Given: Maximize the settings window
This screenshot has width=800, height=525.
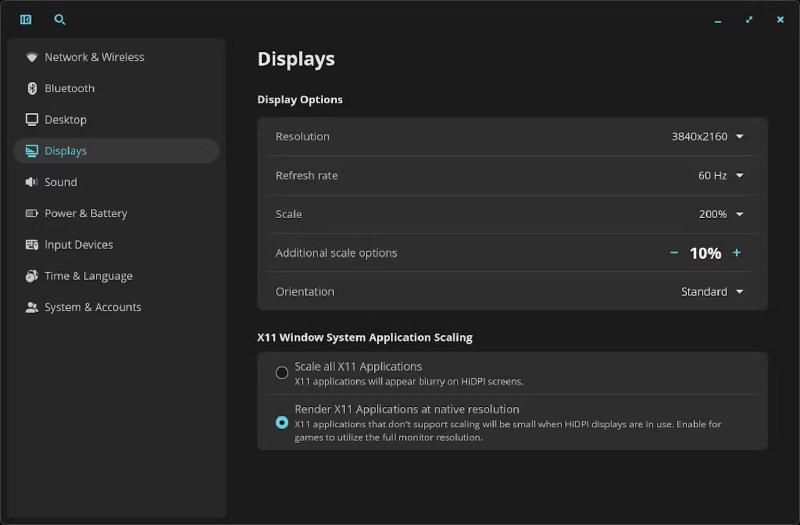Looking at the screenshot, I should (749, 19).
